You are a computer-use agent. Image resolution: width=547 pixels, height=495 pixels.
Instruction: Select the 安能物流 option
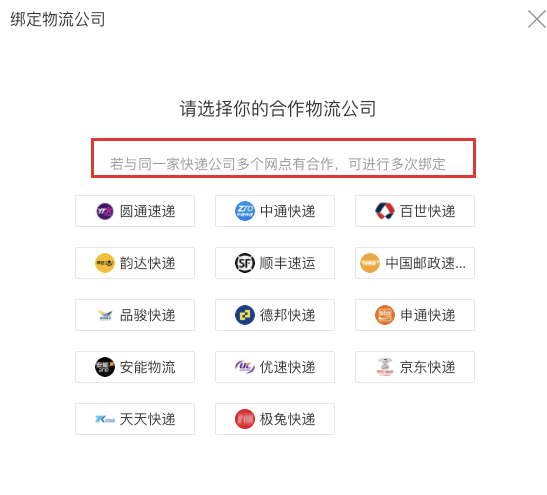pyautogui.click(x=135, y=367)
